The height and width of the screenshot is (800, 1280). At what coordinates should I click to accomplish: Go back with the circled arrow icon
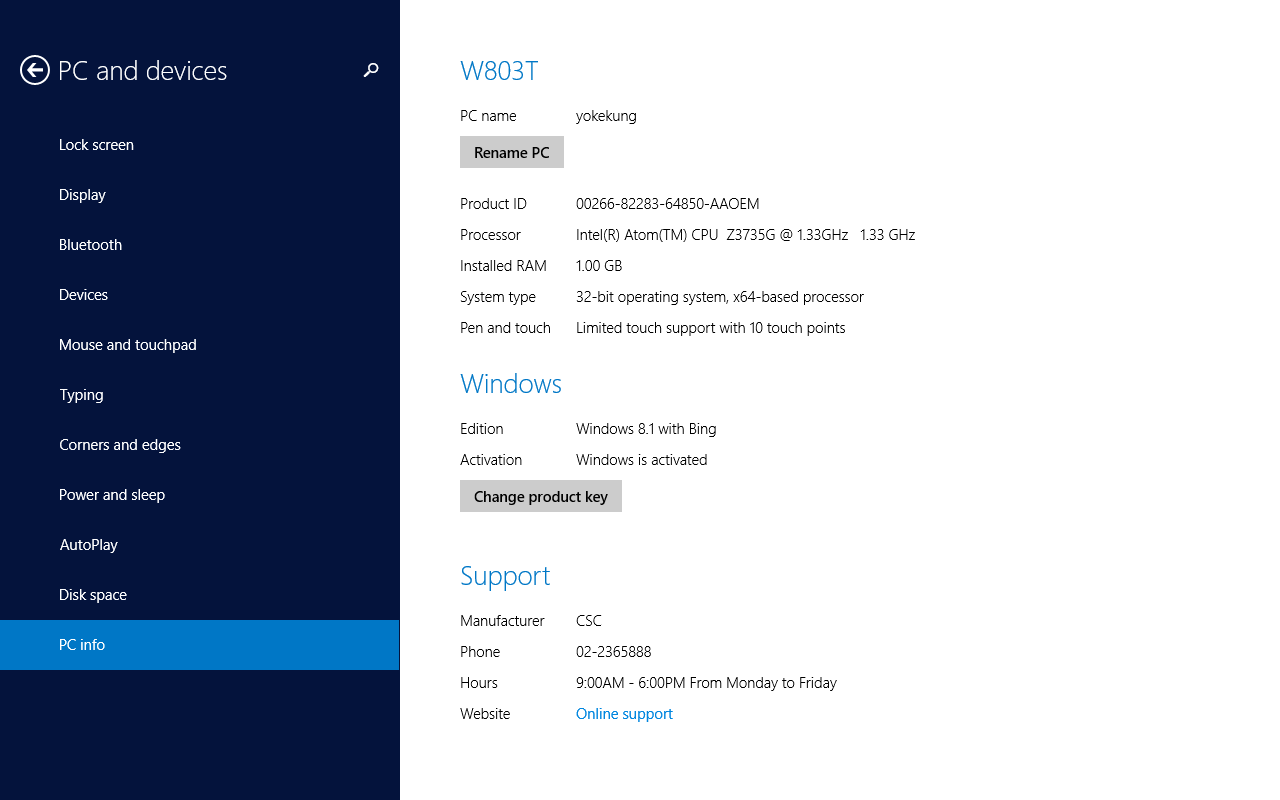click(x=35, y=70)
